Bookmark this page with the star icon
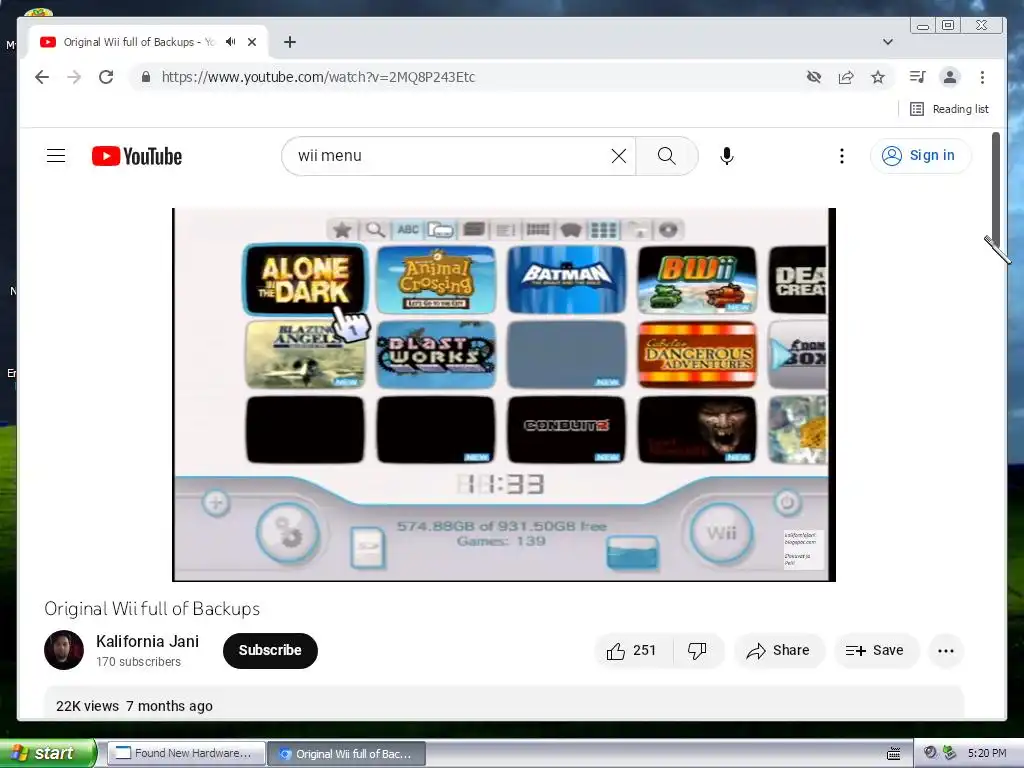The height and width of the screenshot is (768, 1024). (x=878, y=77)
